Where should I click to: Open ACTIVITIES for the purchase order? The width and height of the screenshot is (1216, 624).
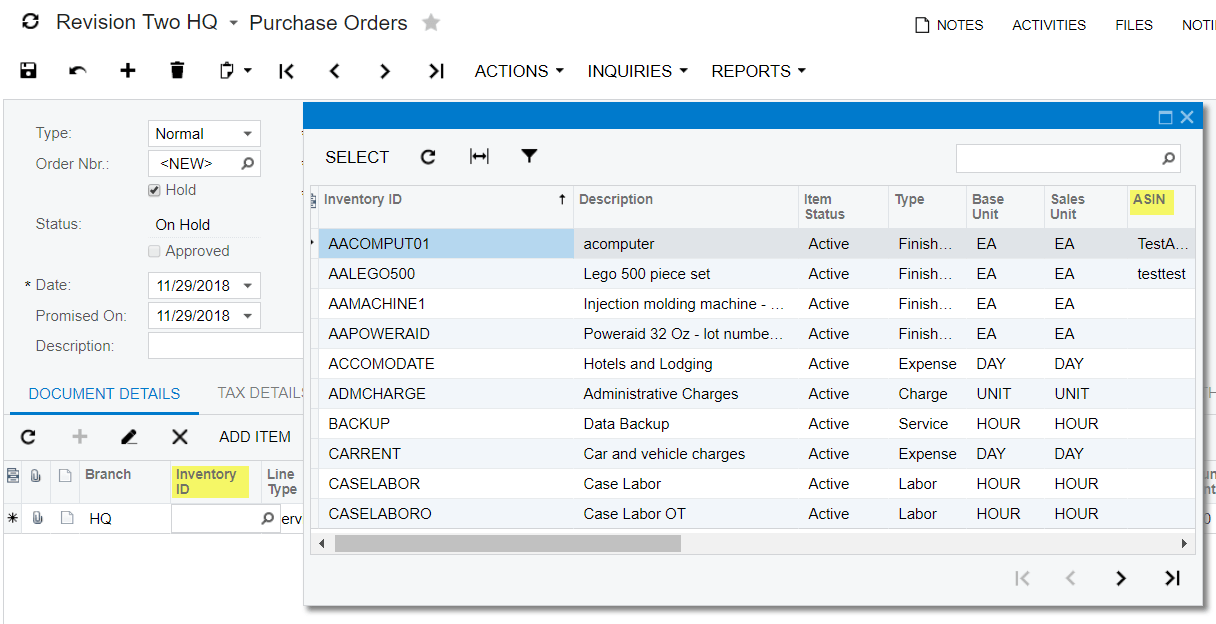click(x=1049, y=25)
